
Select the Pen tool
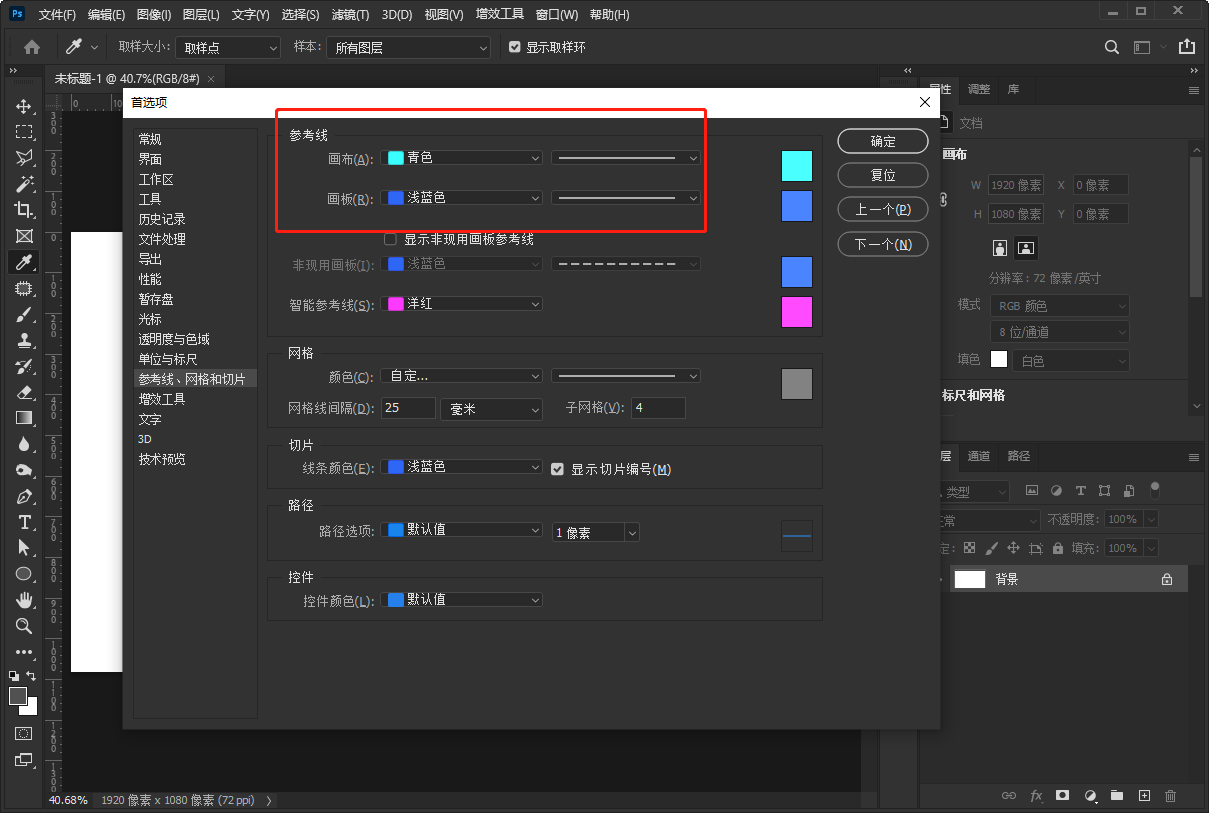24,496
